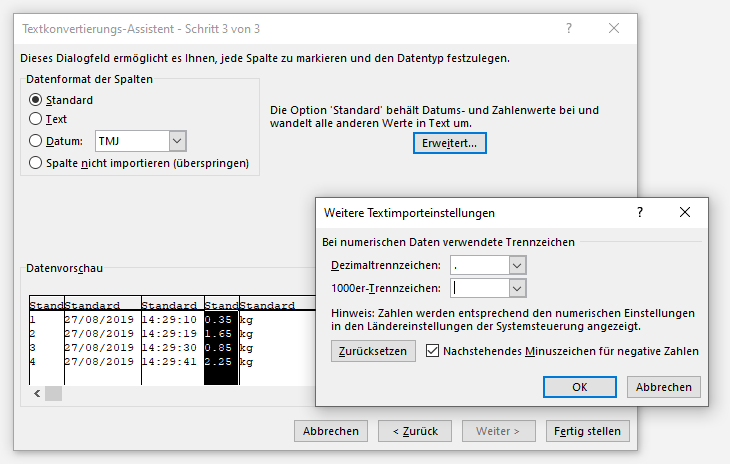This screenshot has height=464, width=730.
Task: Click into the Dezimaltrennzeichen text field
Action: (x=480, y=265)
